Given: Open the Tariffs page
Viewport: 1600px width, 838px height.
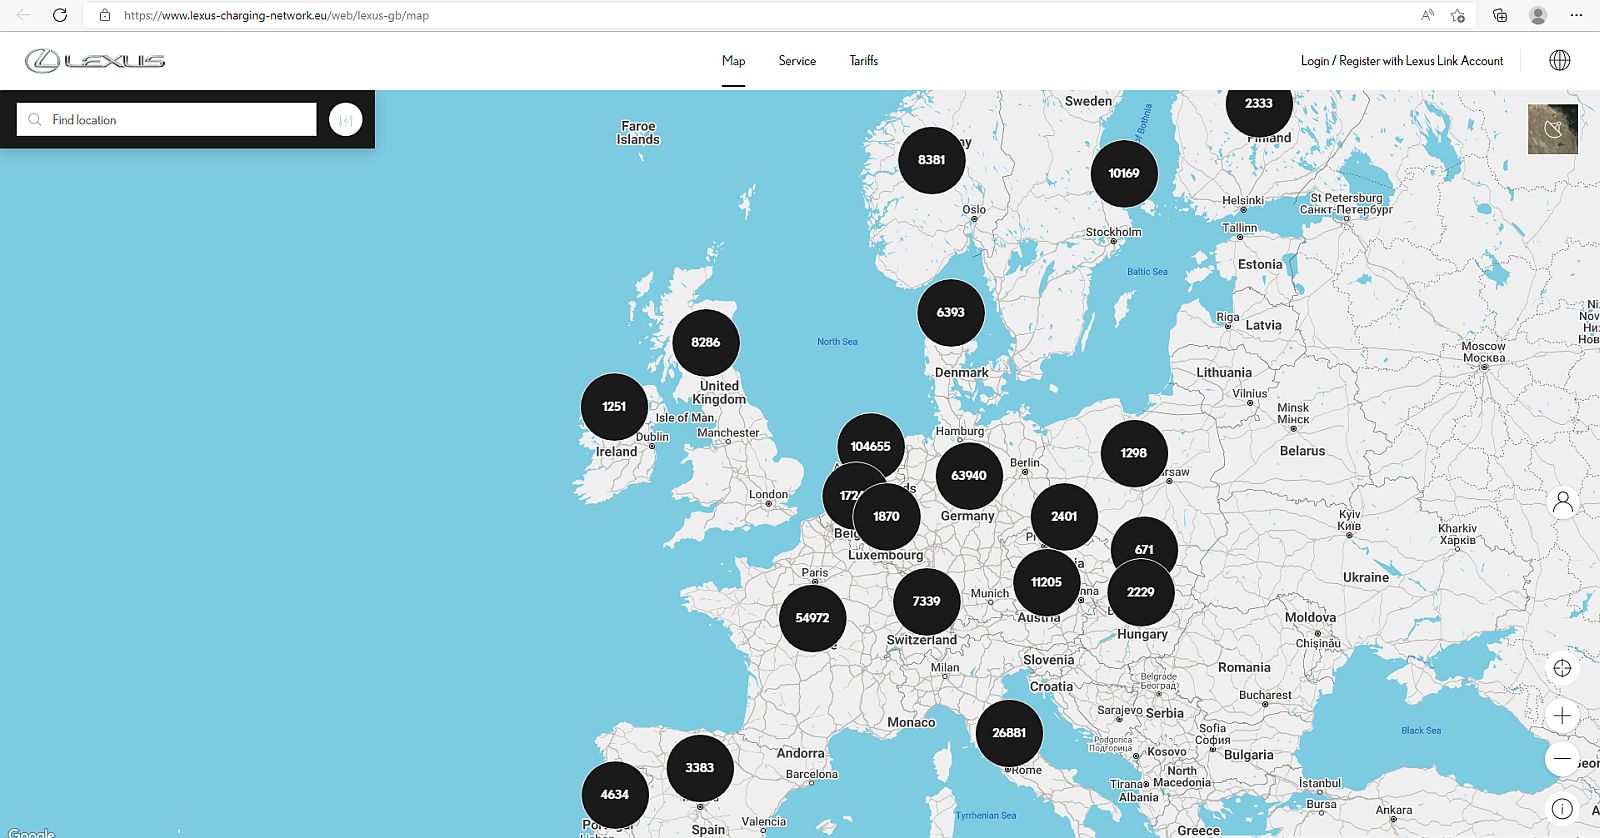Looking at the screenshot, I should tap(863, 61).
